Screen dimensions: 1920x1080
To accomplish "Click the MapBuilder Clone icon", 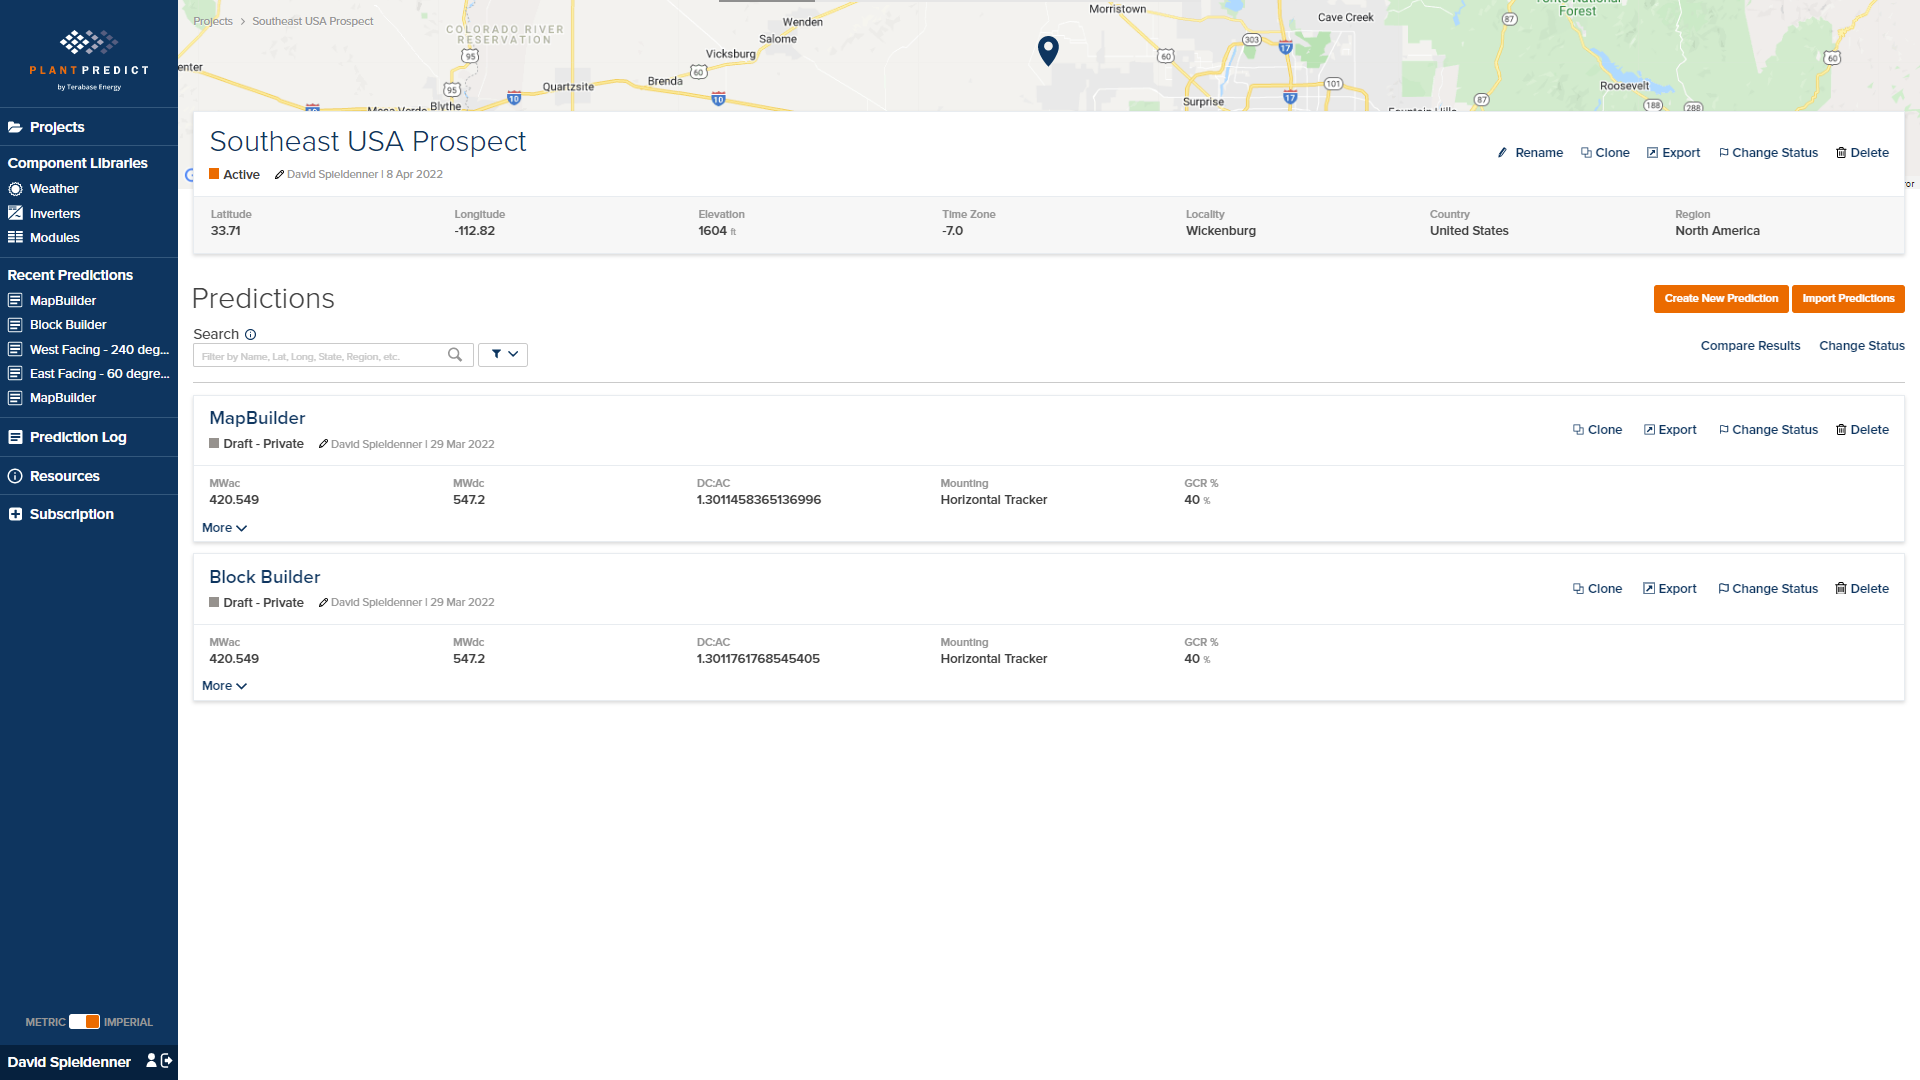I will click(1578, 430).
